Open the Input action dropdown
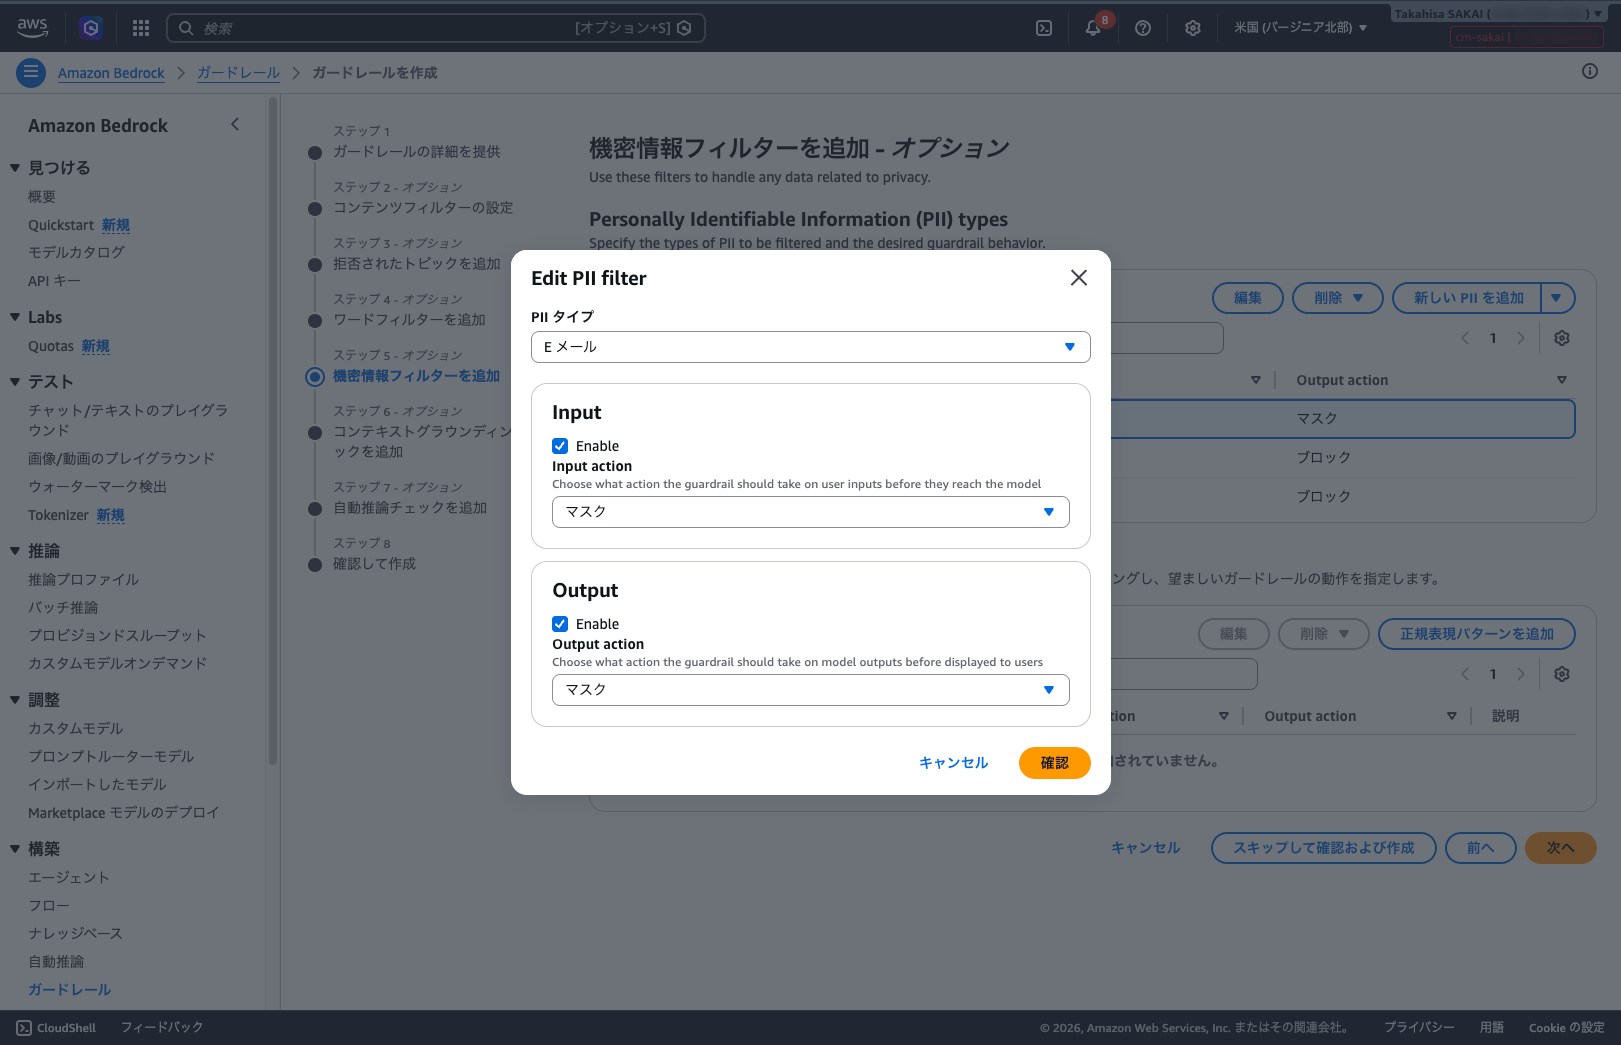1621x1045 pixels. click(x=810, y=512)
